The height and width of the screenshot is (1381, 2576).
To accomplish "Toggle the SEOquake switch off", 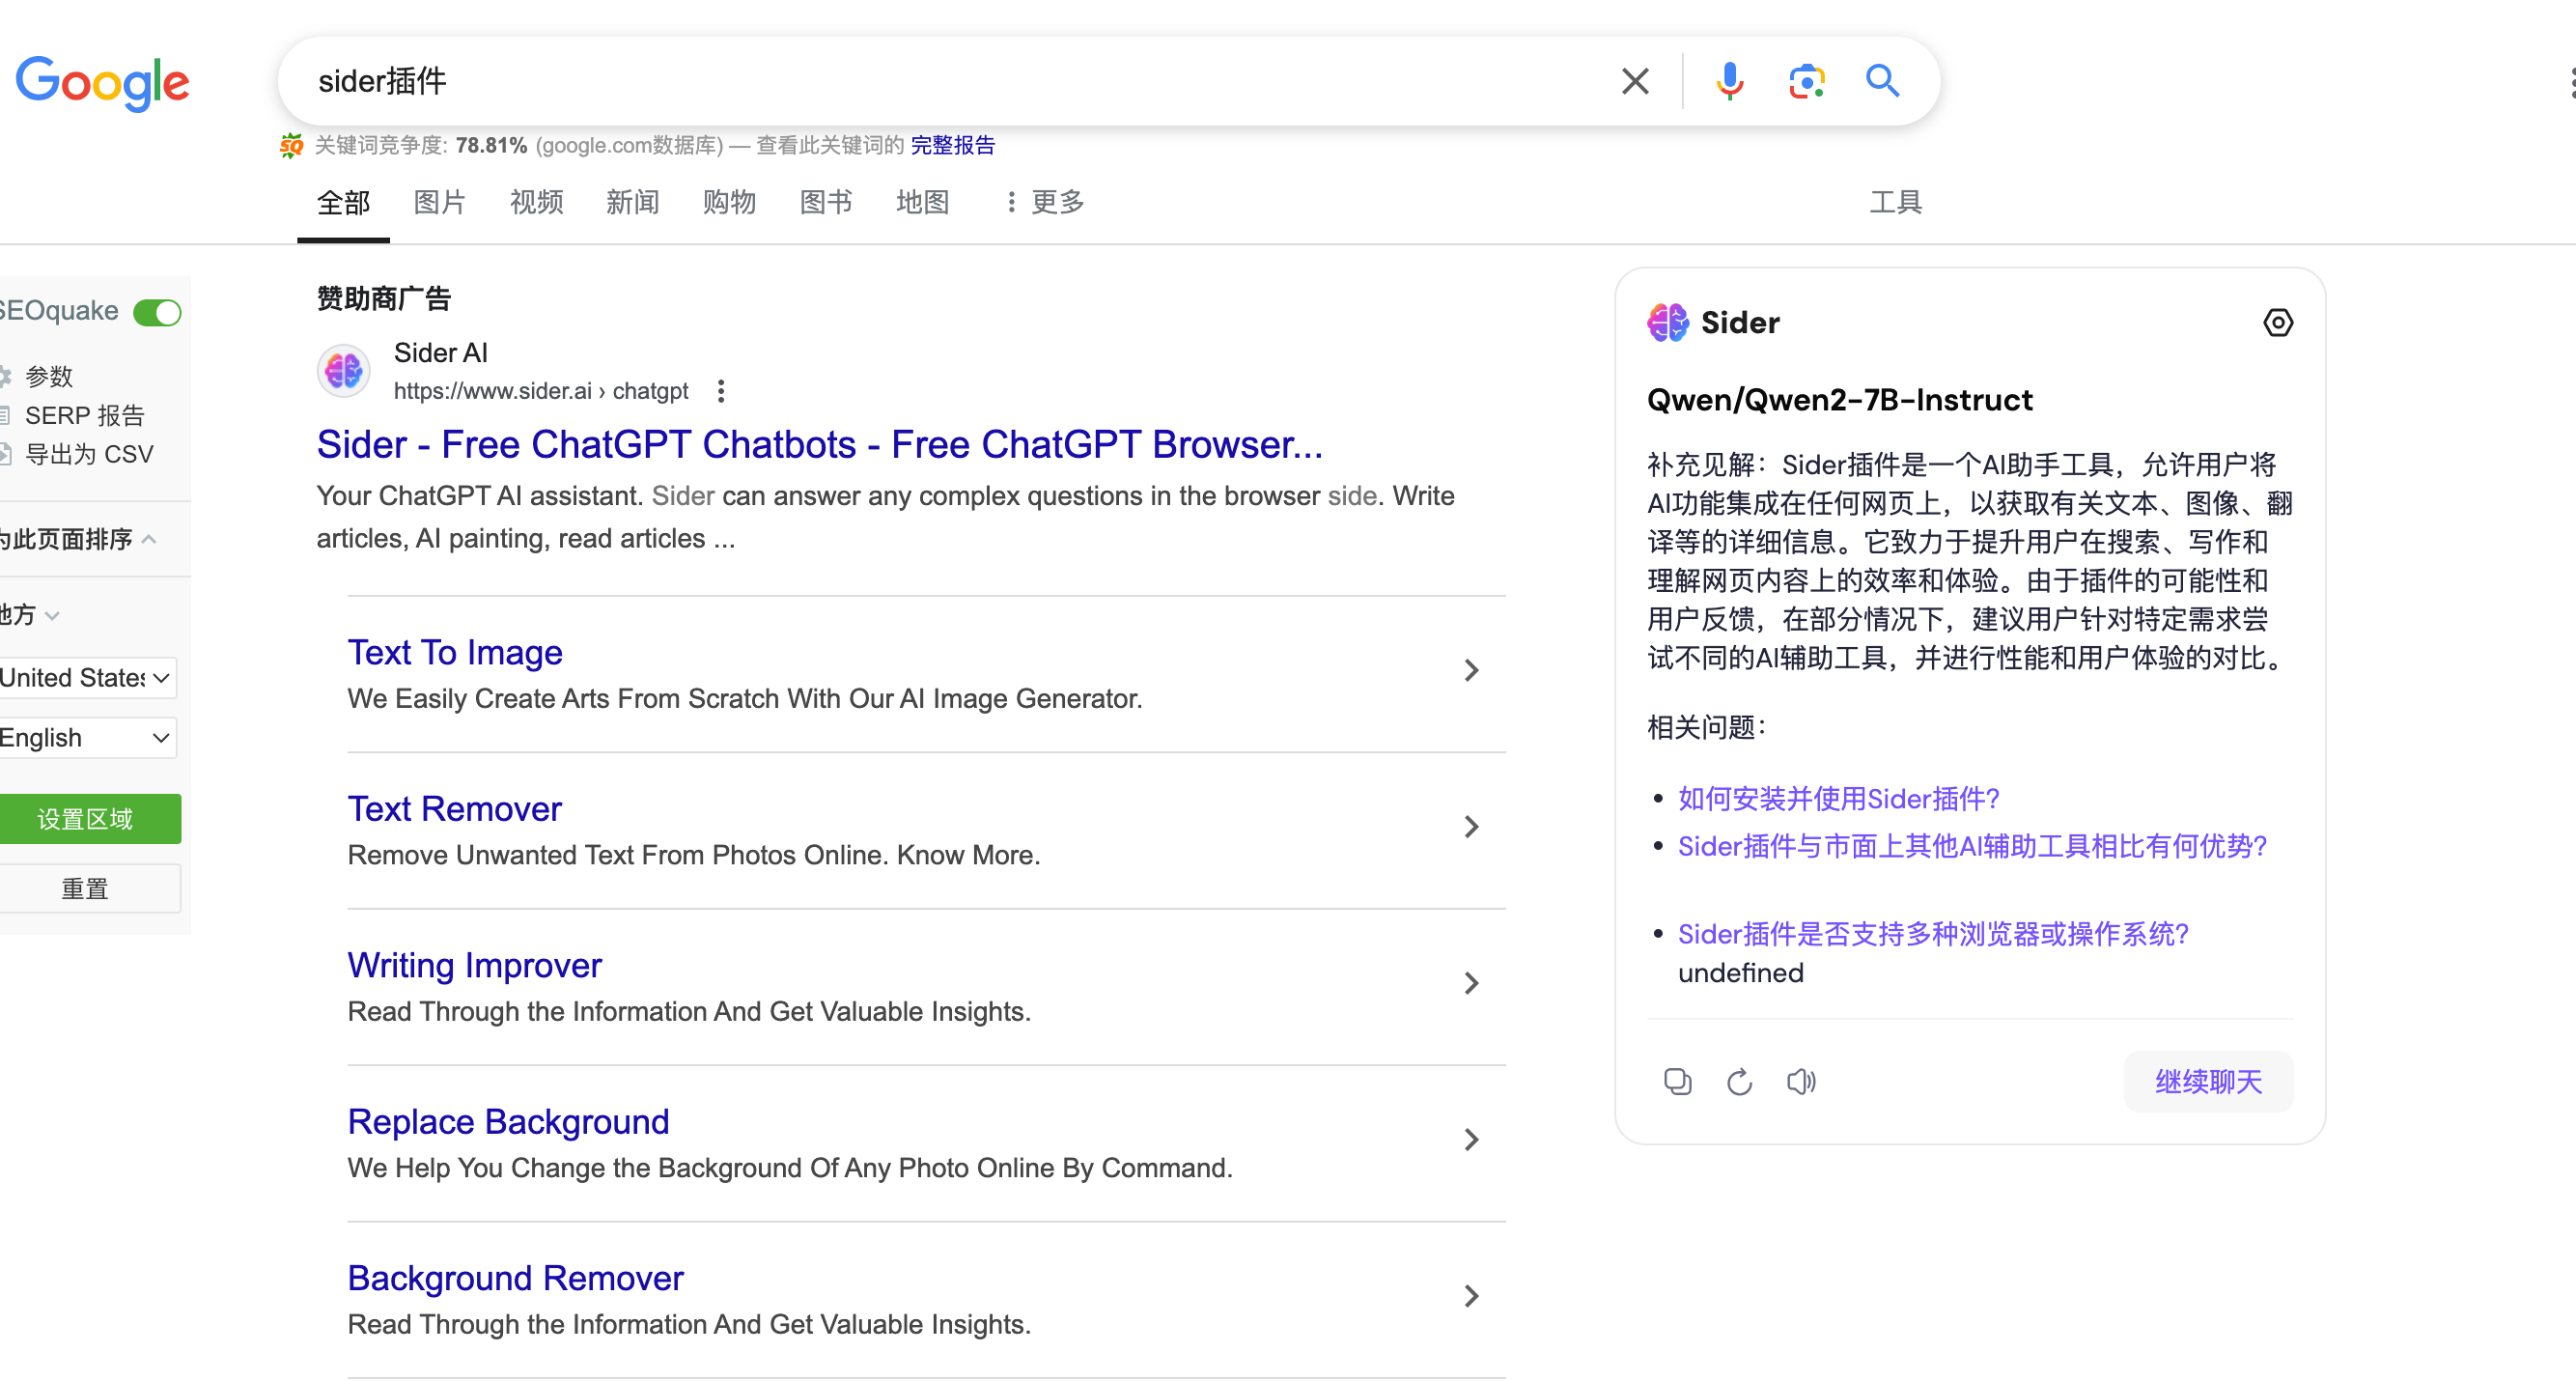I will [x=157, y=312].
